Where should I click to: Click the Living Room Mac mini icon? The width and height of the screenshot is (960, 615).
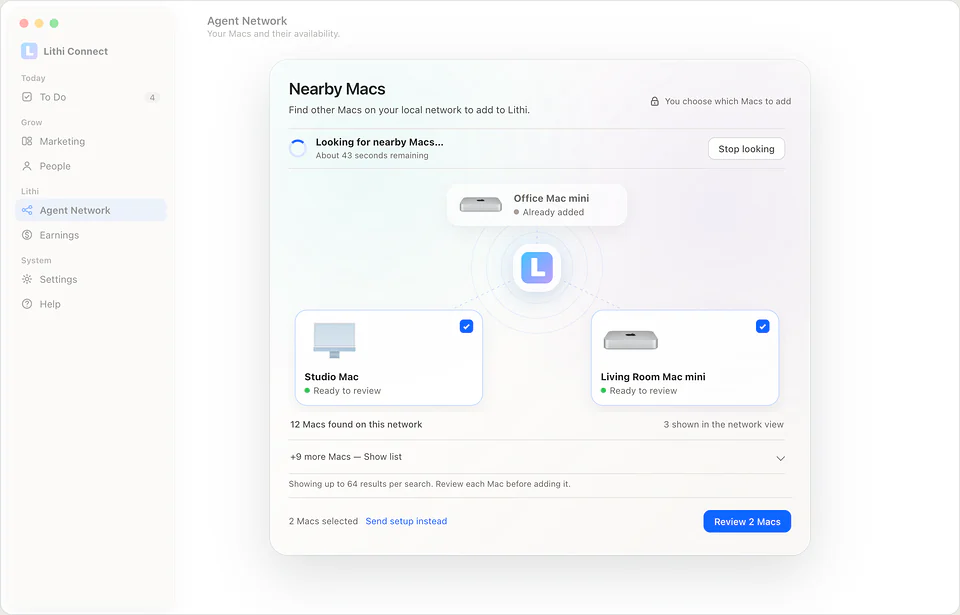point(631,340)
